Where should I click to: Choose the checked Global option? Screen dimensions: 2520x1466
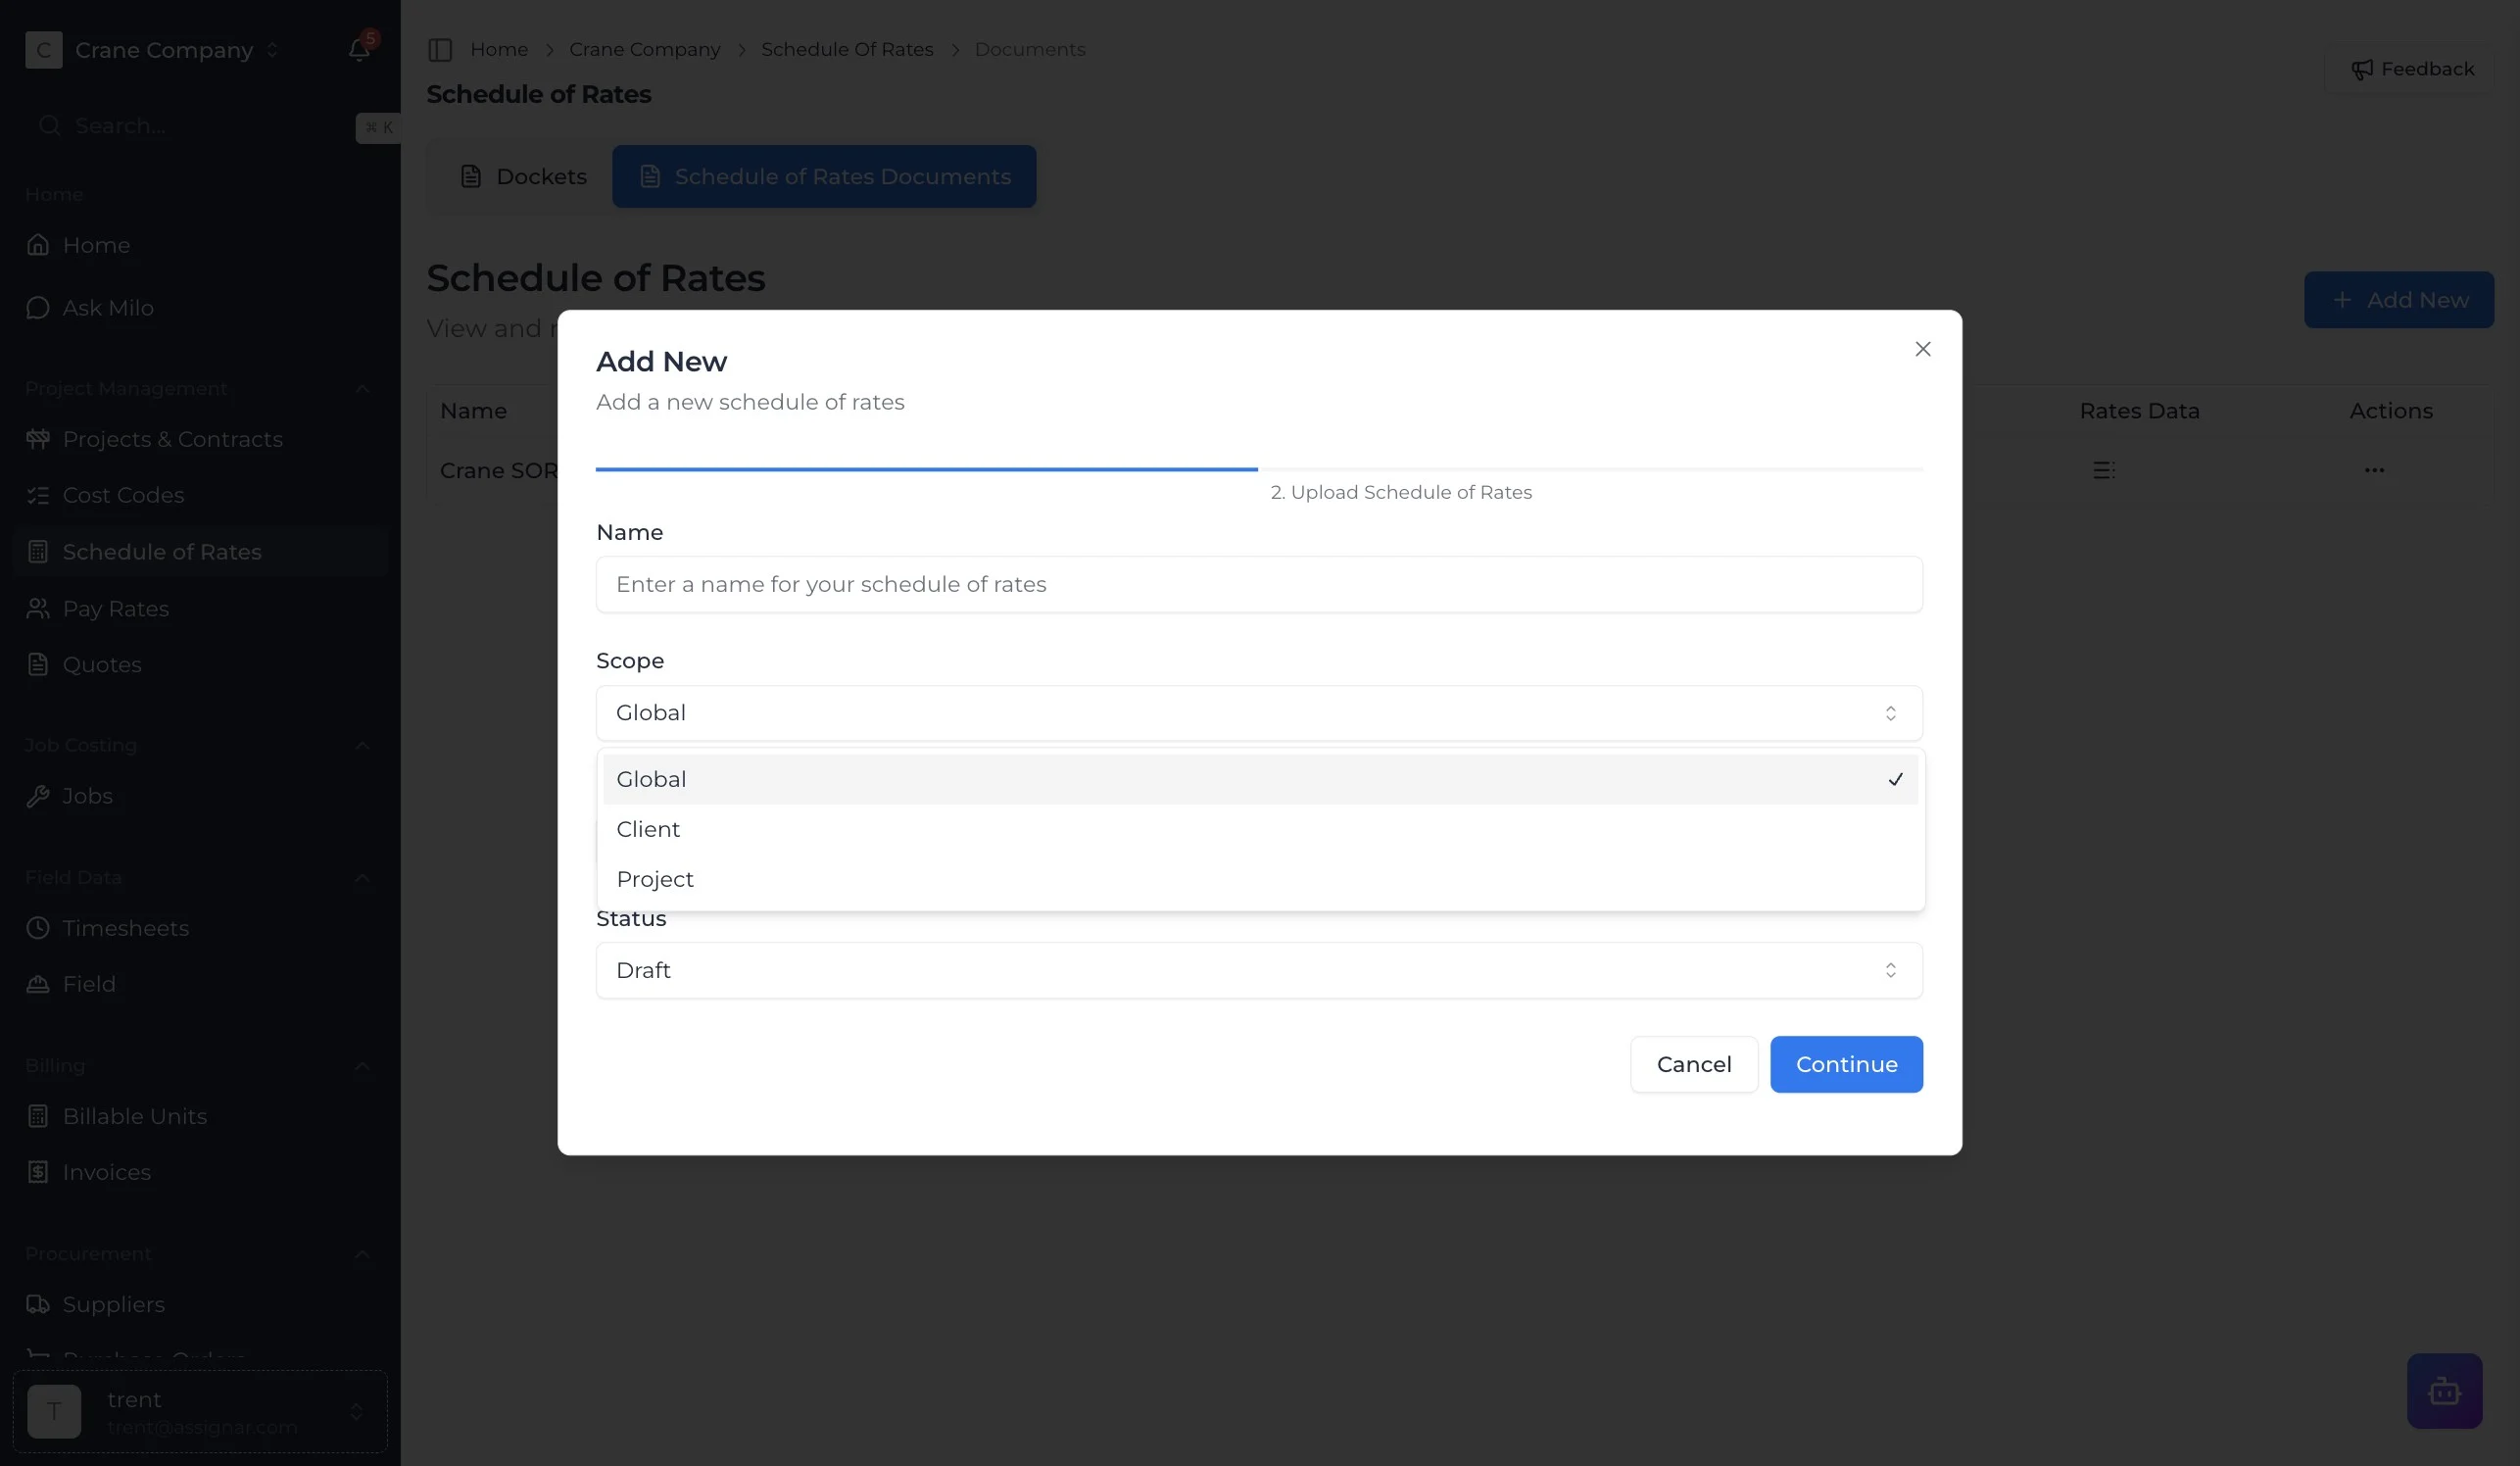[x=1258, y=779]
